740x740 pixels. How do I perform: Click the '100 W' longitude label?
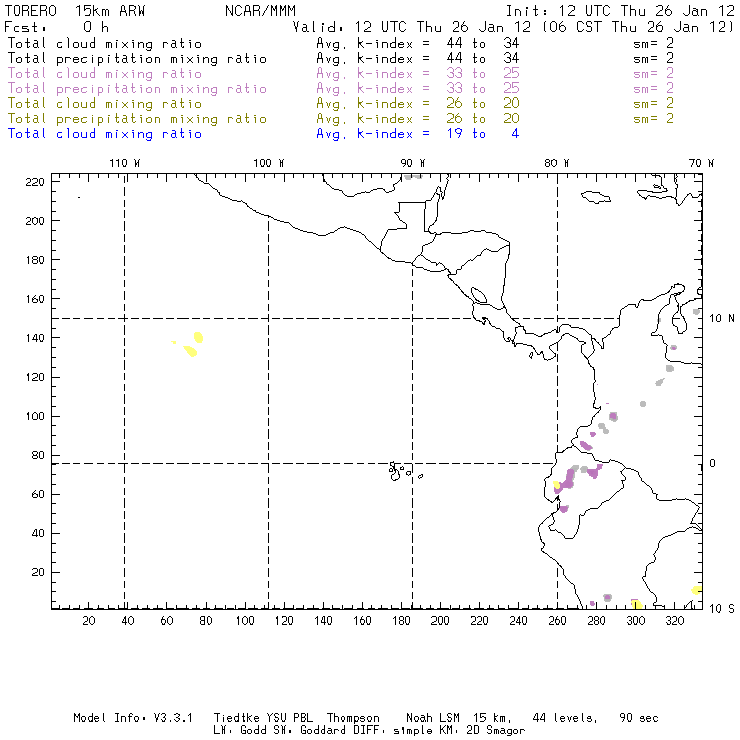[x=269, y=163]
